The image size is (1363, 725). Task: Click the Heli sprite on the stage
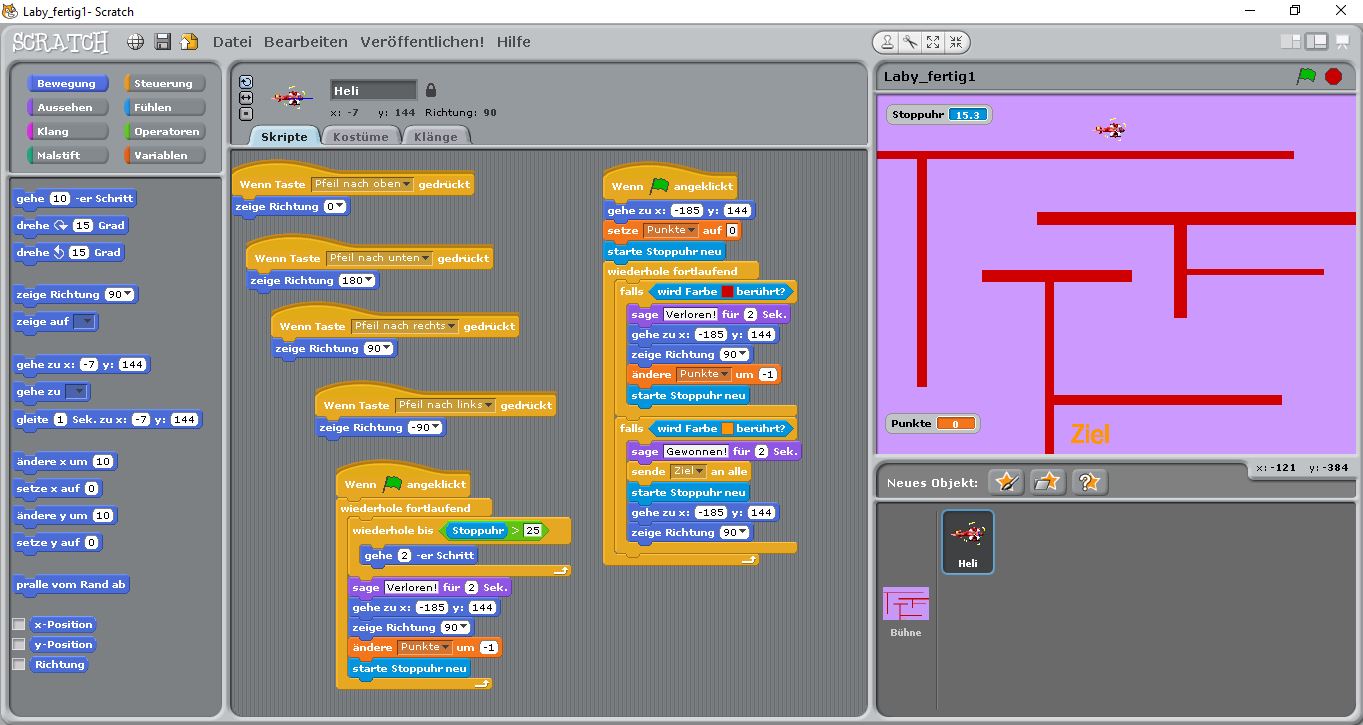pos(1110,129)
